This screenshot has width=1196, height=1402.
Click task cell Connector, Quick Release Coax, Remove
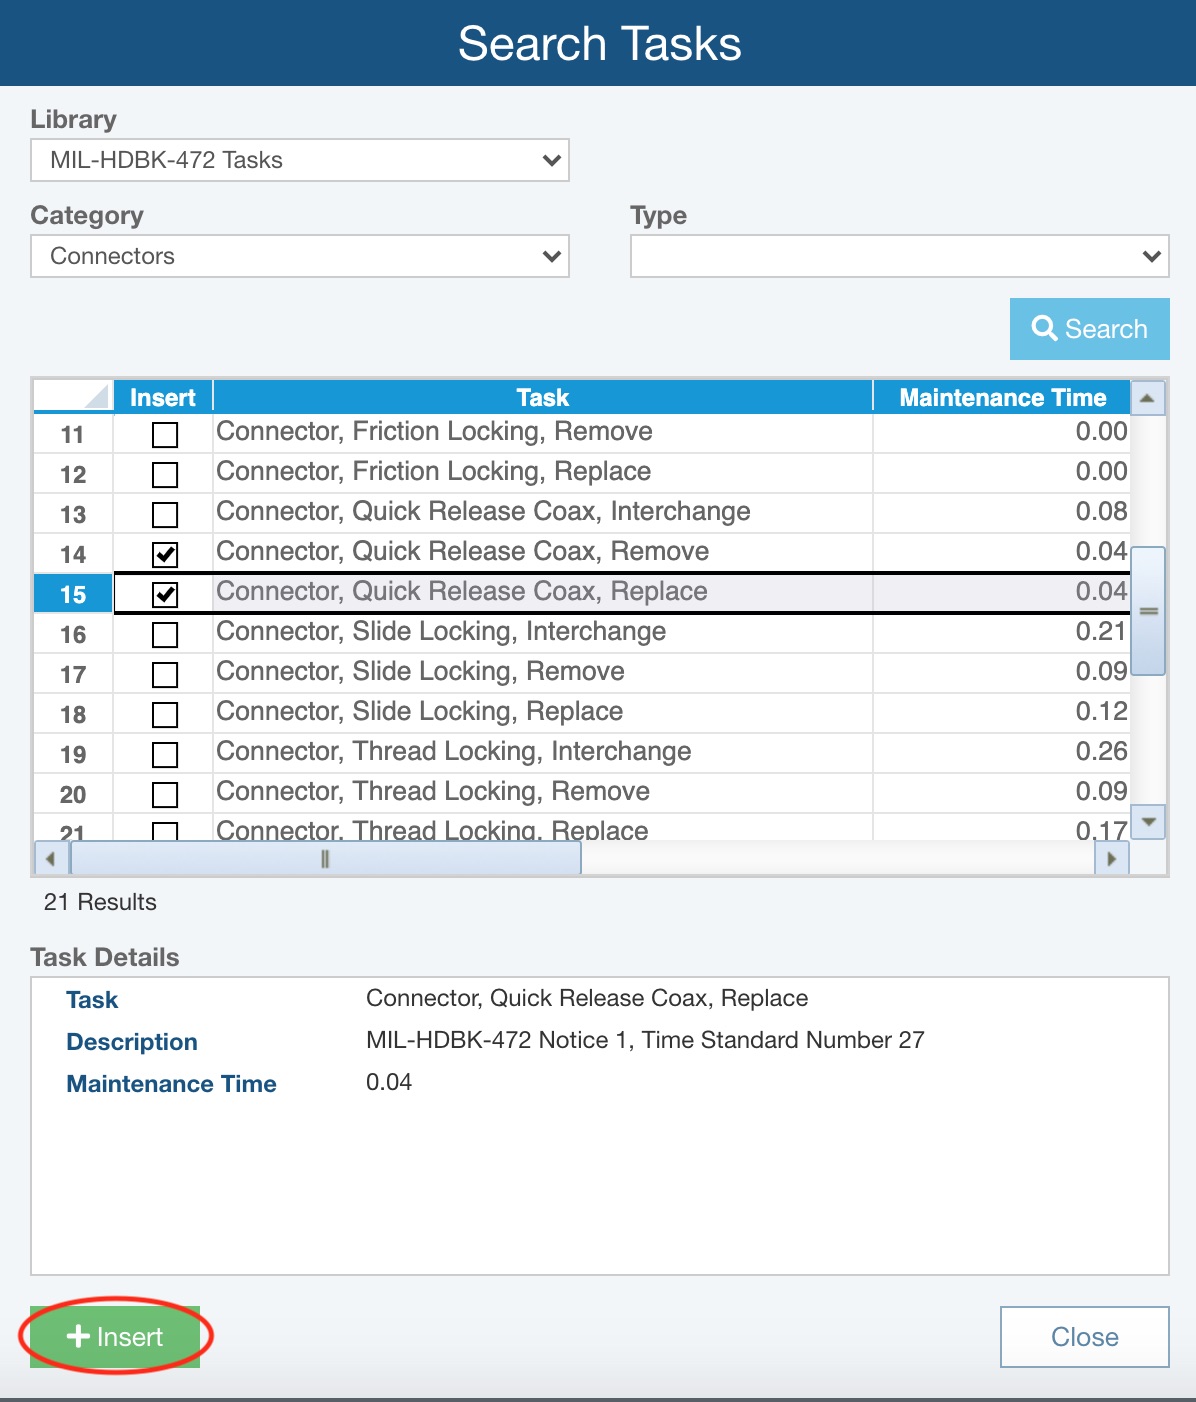[x=543, y=552]
